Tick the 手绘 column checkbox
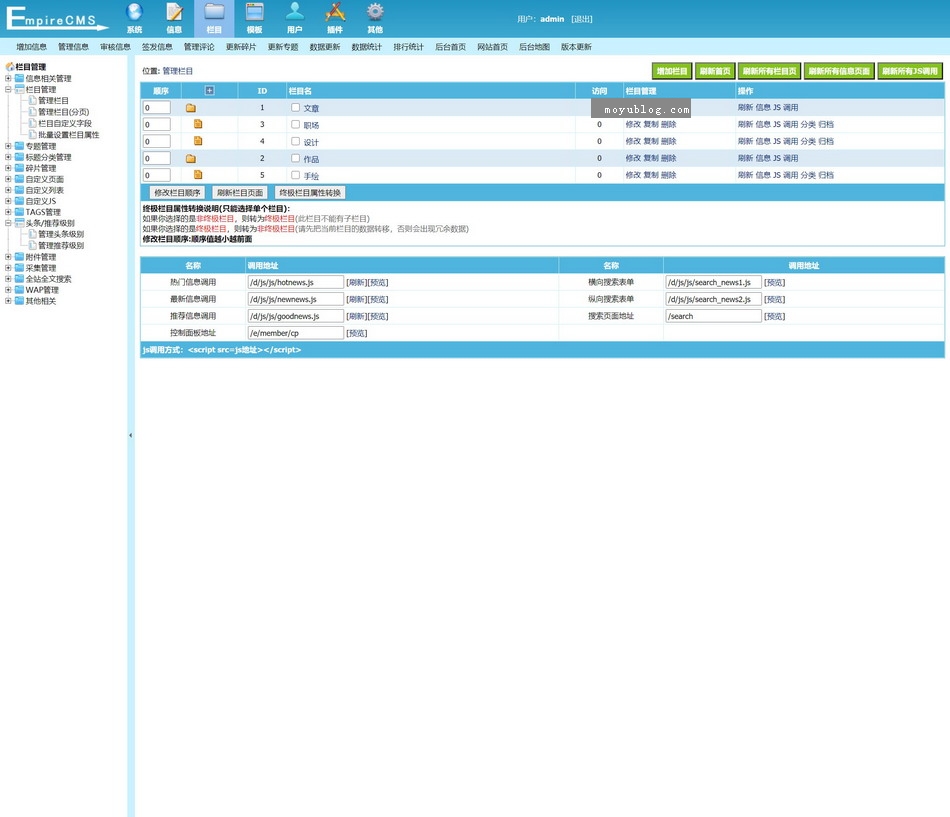 pos(296,175)
